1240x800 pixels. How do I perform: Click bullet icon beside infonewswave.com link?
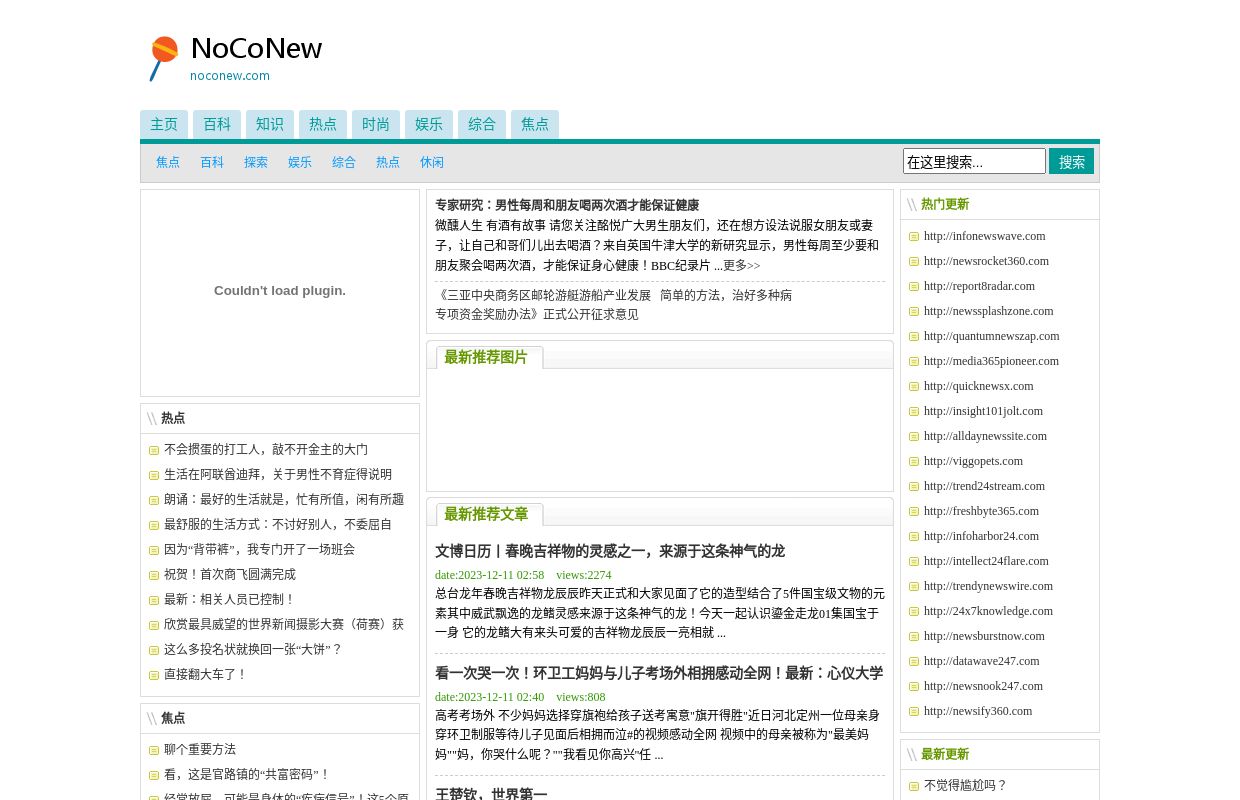tap(914, 237)
